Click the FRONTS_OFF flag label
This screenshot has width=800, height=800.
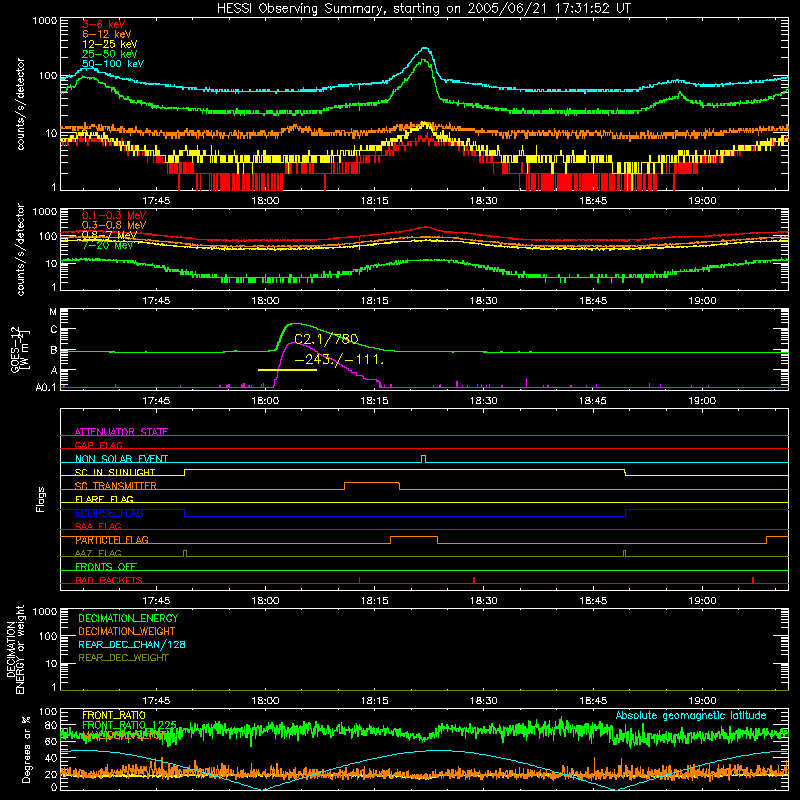pos(106,566)
